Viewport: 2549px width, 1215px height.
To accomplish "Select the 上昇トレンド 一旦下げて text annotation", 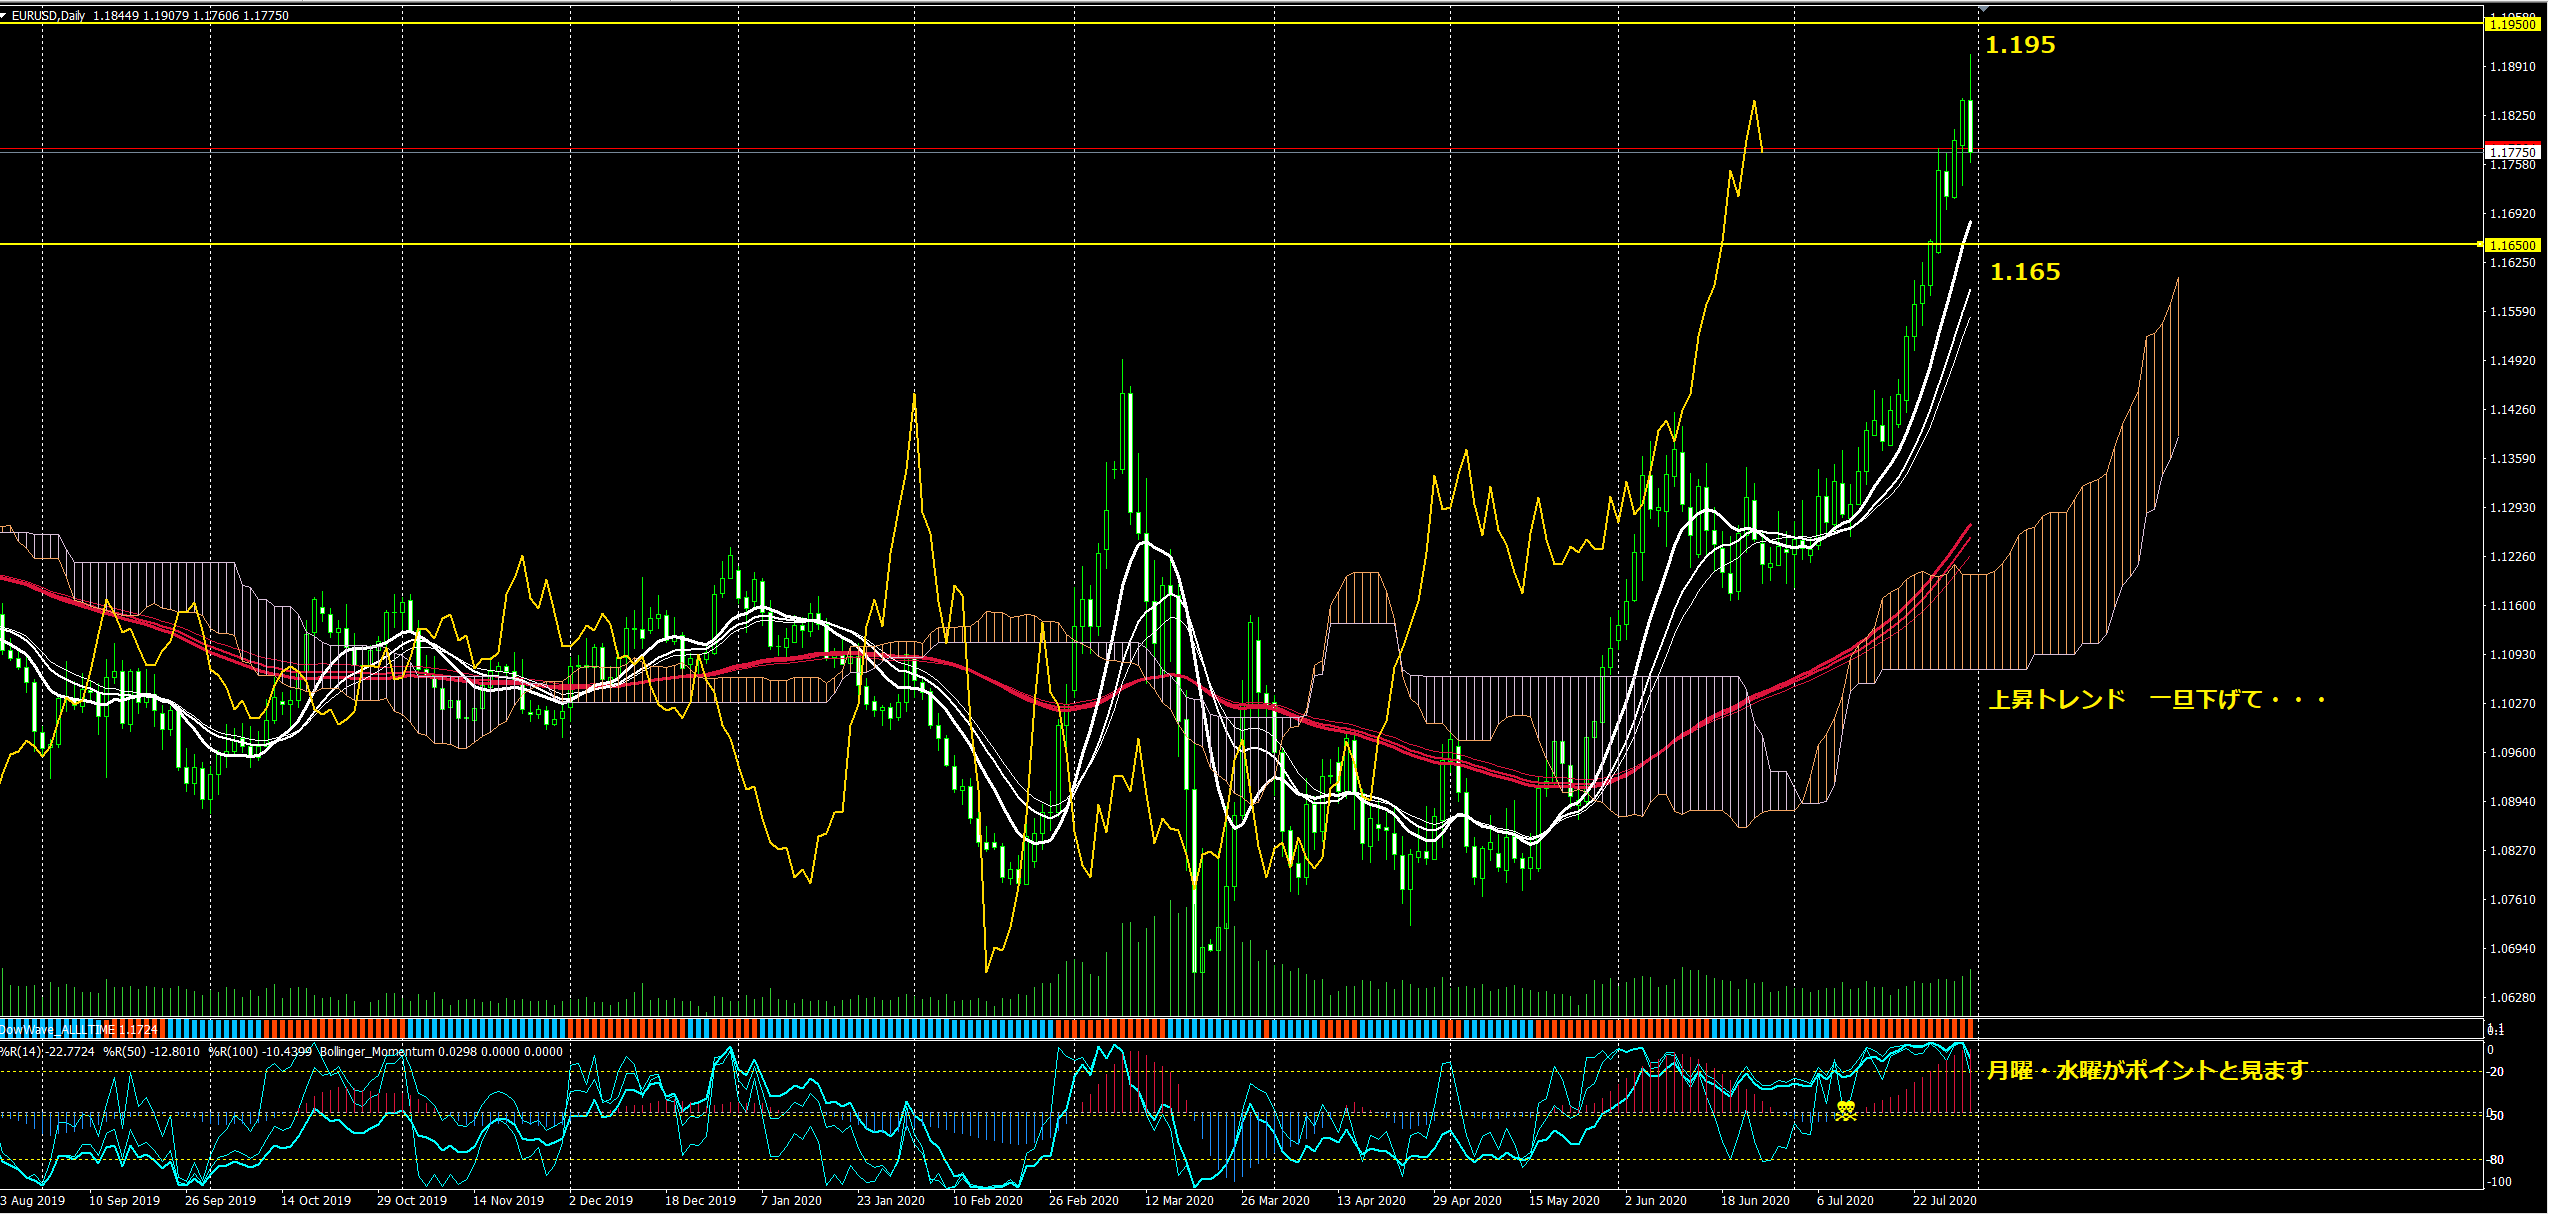I will (x=2156, y=699).
